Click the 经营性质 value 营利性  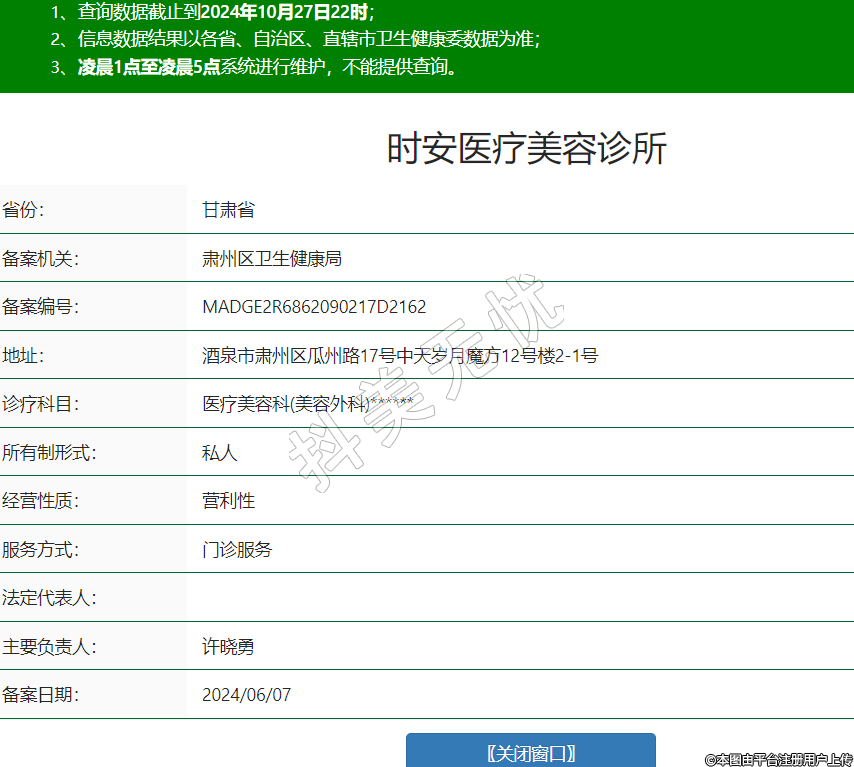click(x=228, y=501)
